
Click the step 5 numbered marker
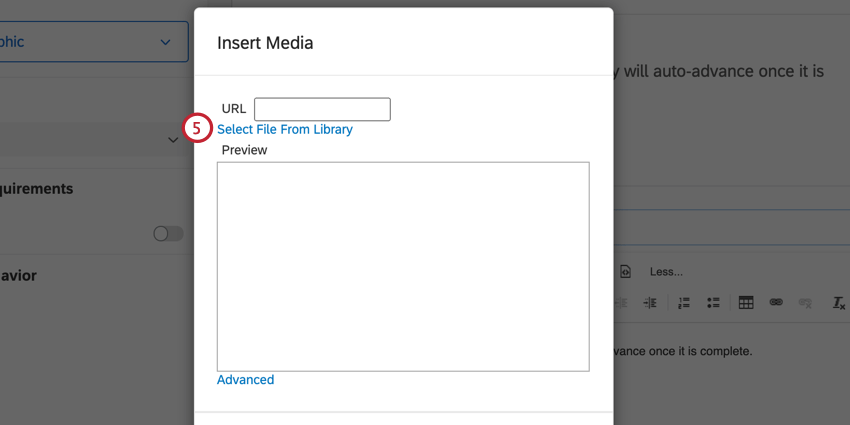point(199,129)
